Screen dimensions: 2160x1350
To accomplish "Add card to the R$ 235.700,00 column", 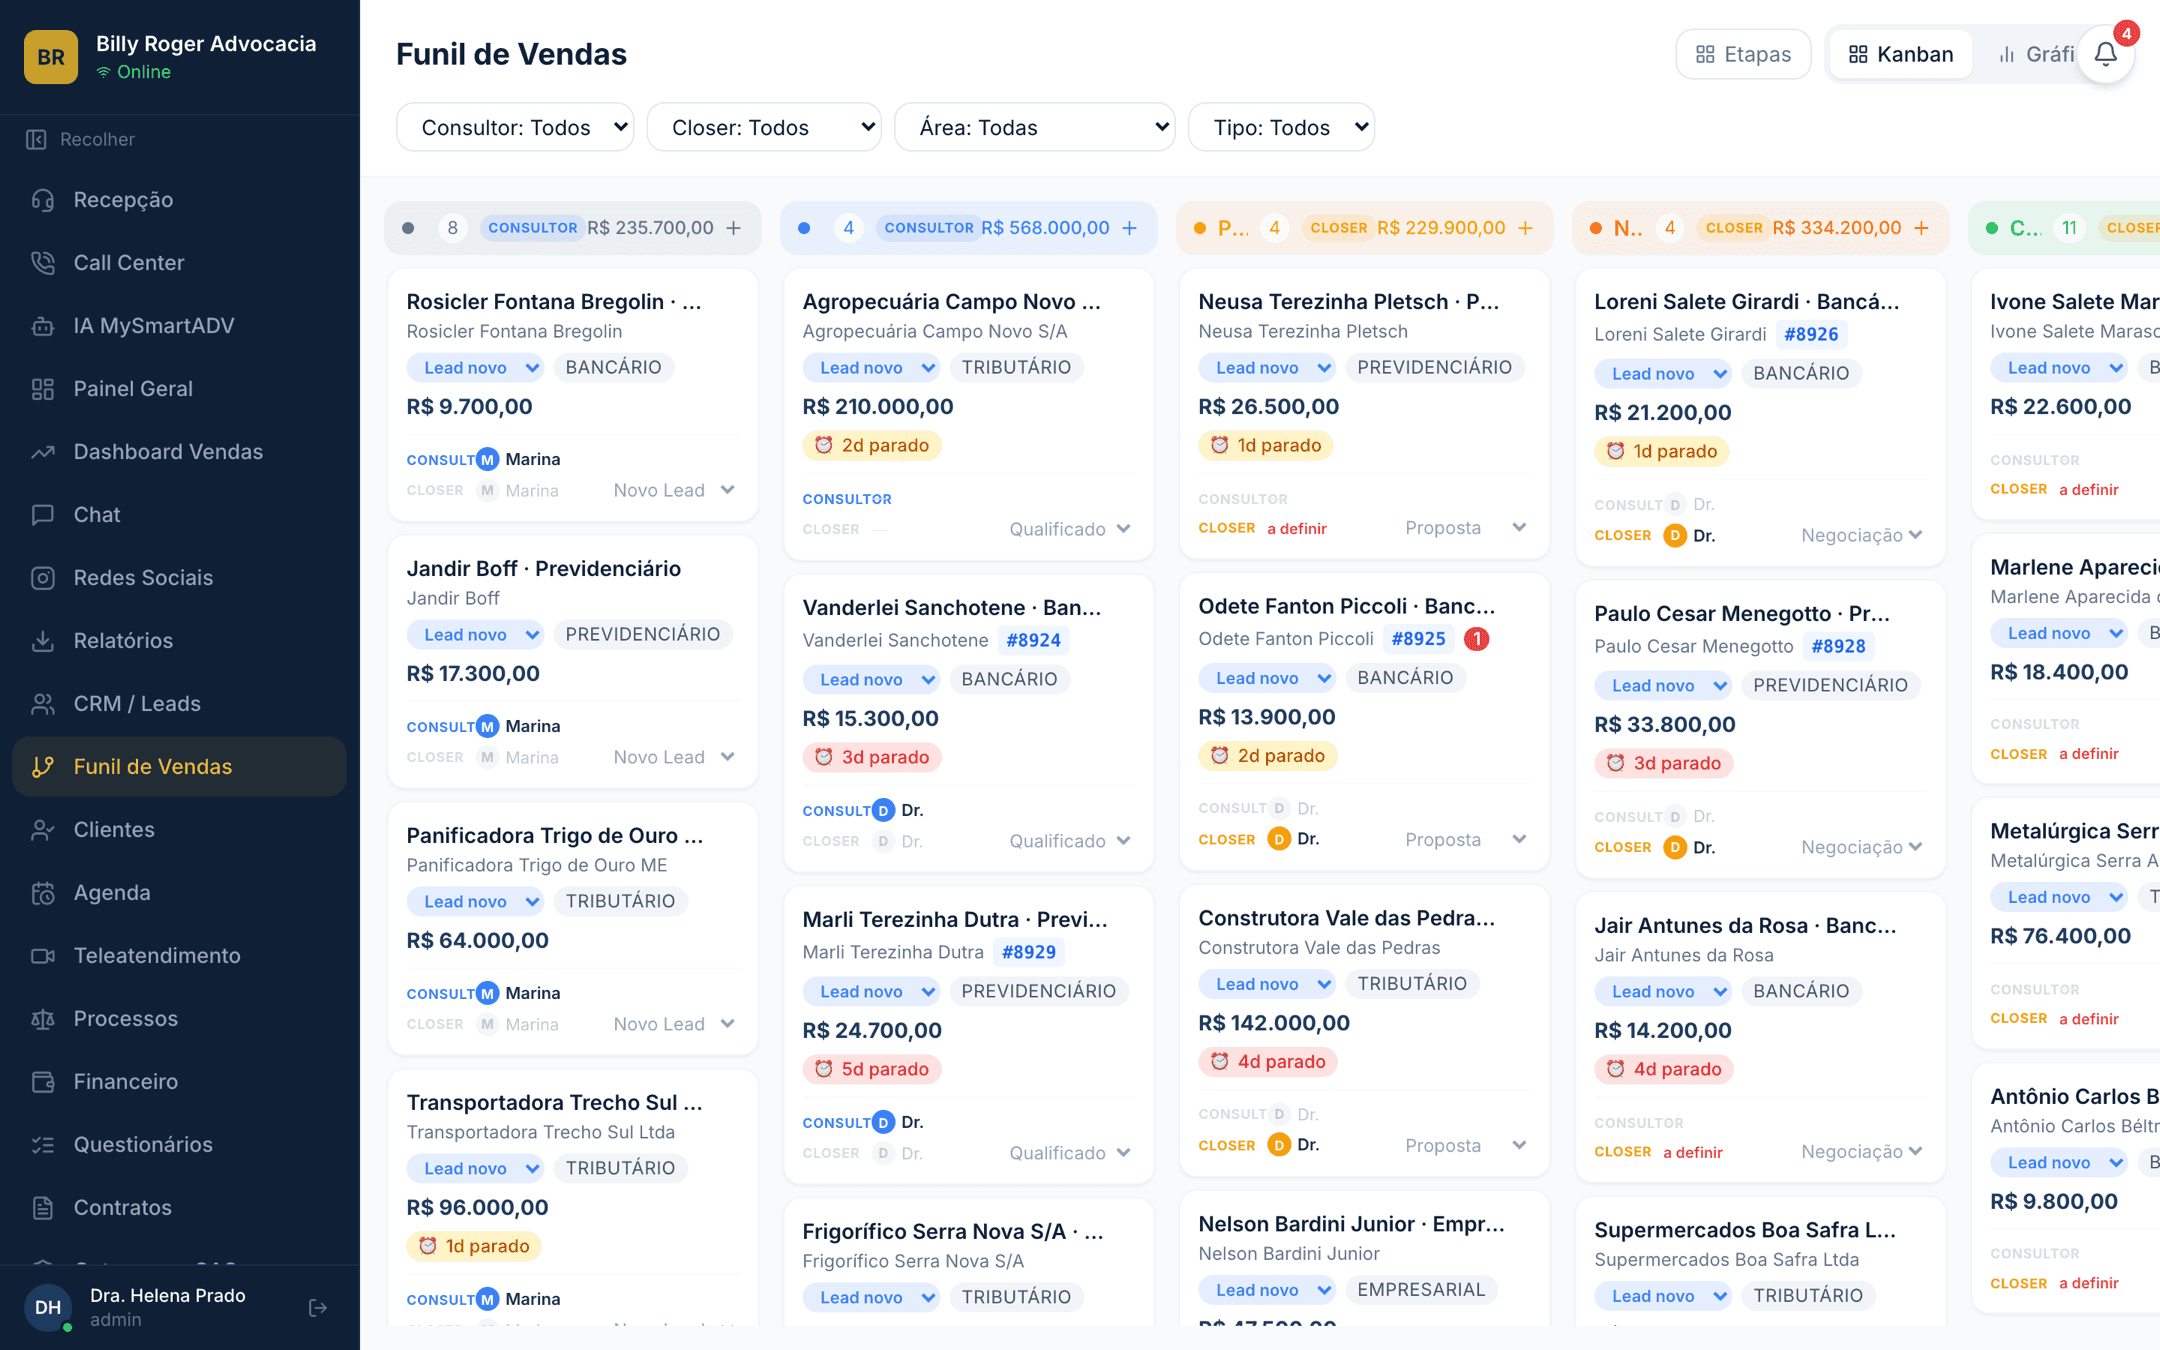I will pyautogui.click(x=734, y=228).
